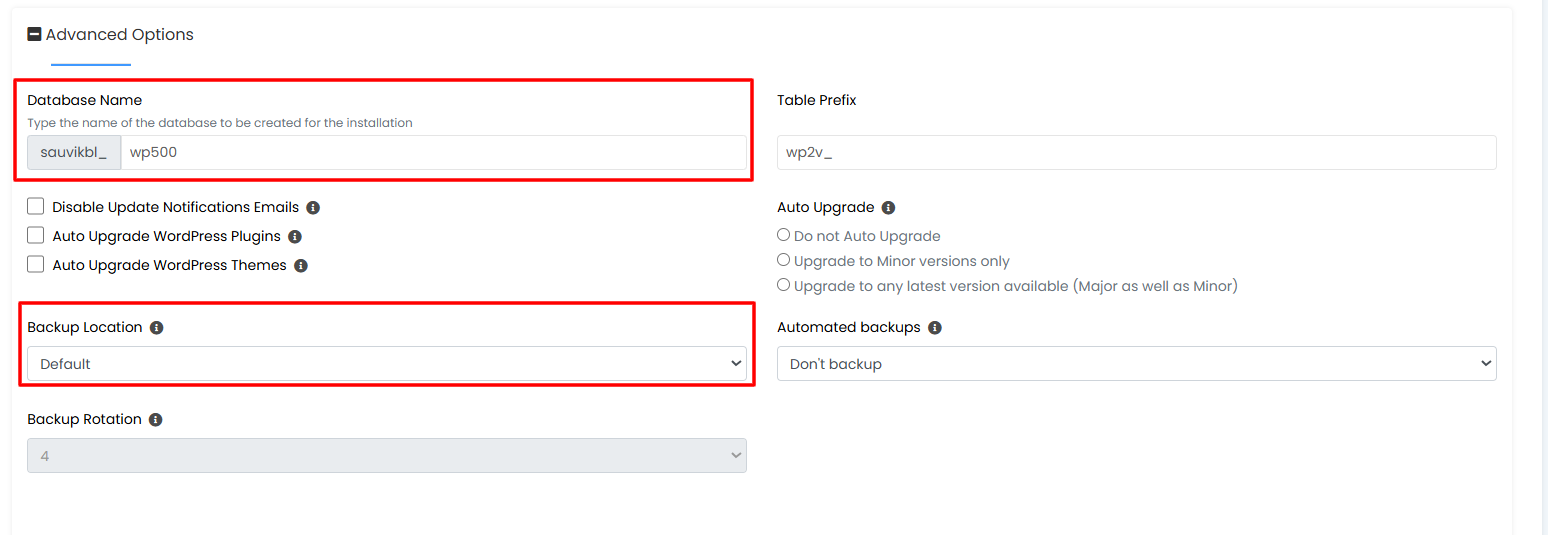The height and width of the screenshot is (535, 1548).
Task: Select Upgrade to Minor versions only
Action: (x=784, y=260)
